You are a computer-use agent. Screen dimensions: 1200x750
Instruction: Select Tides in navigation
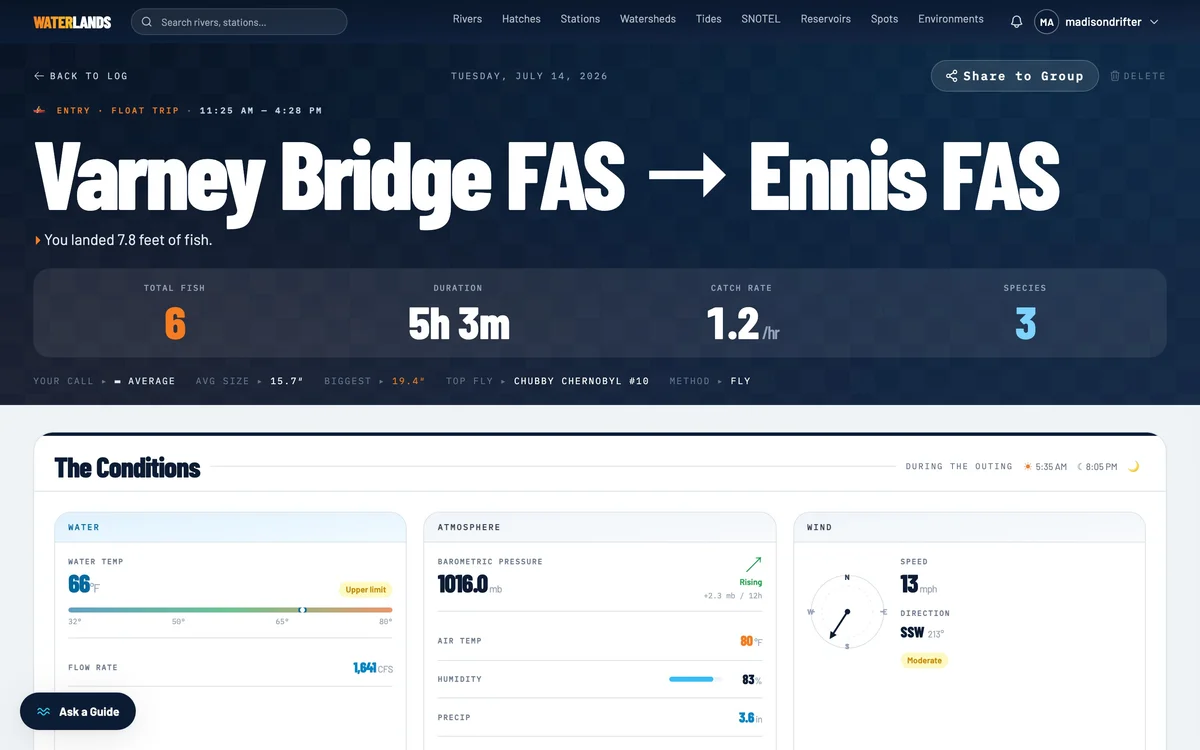pos(709,19)
